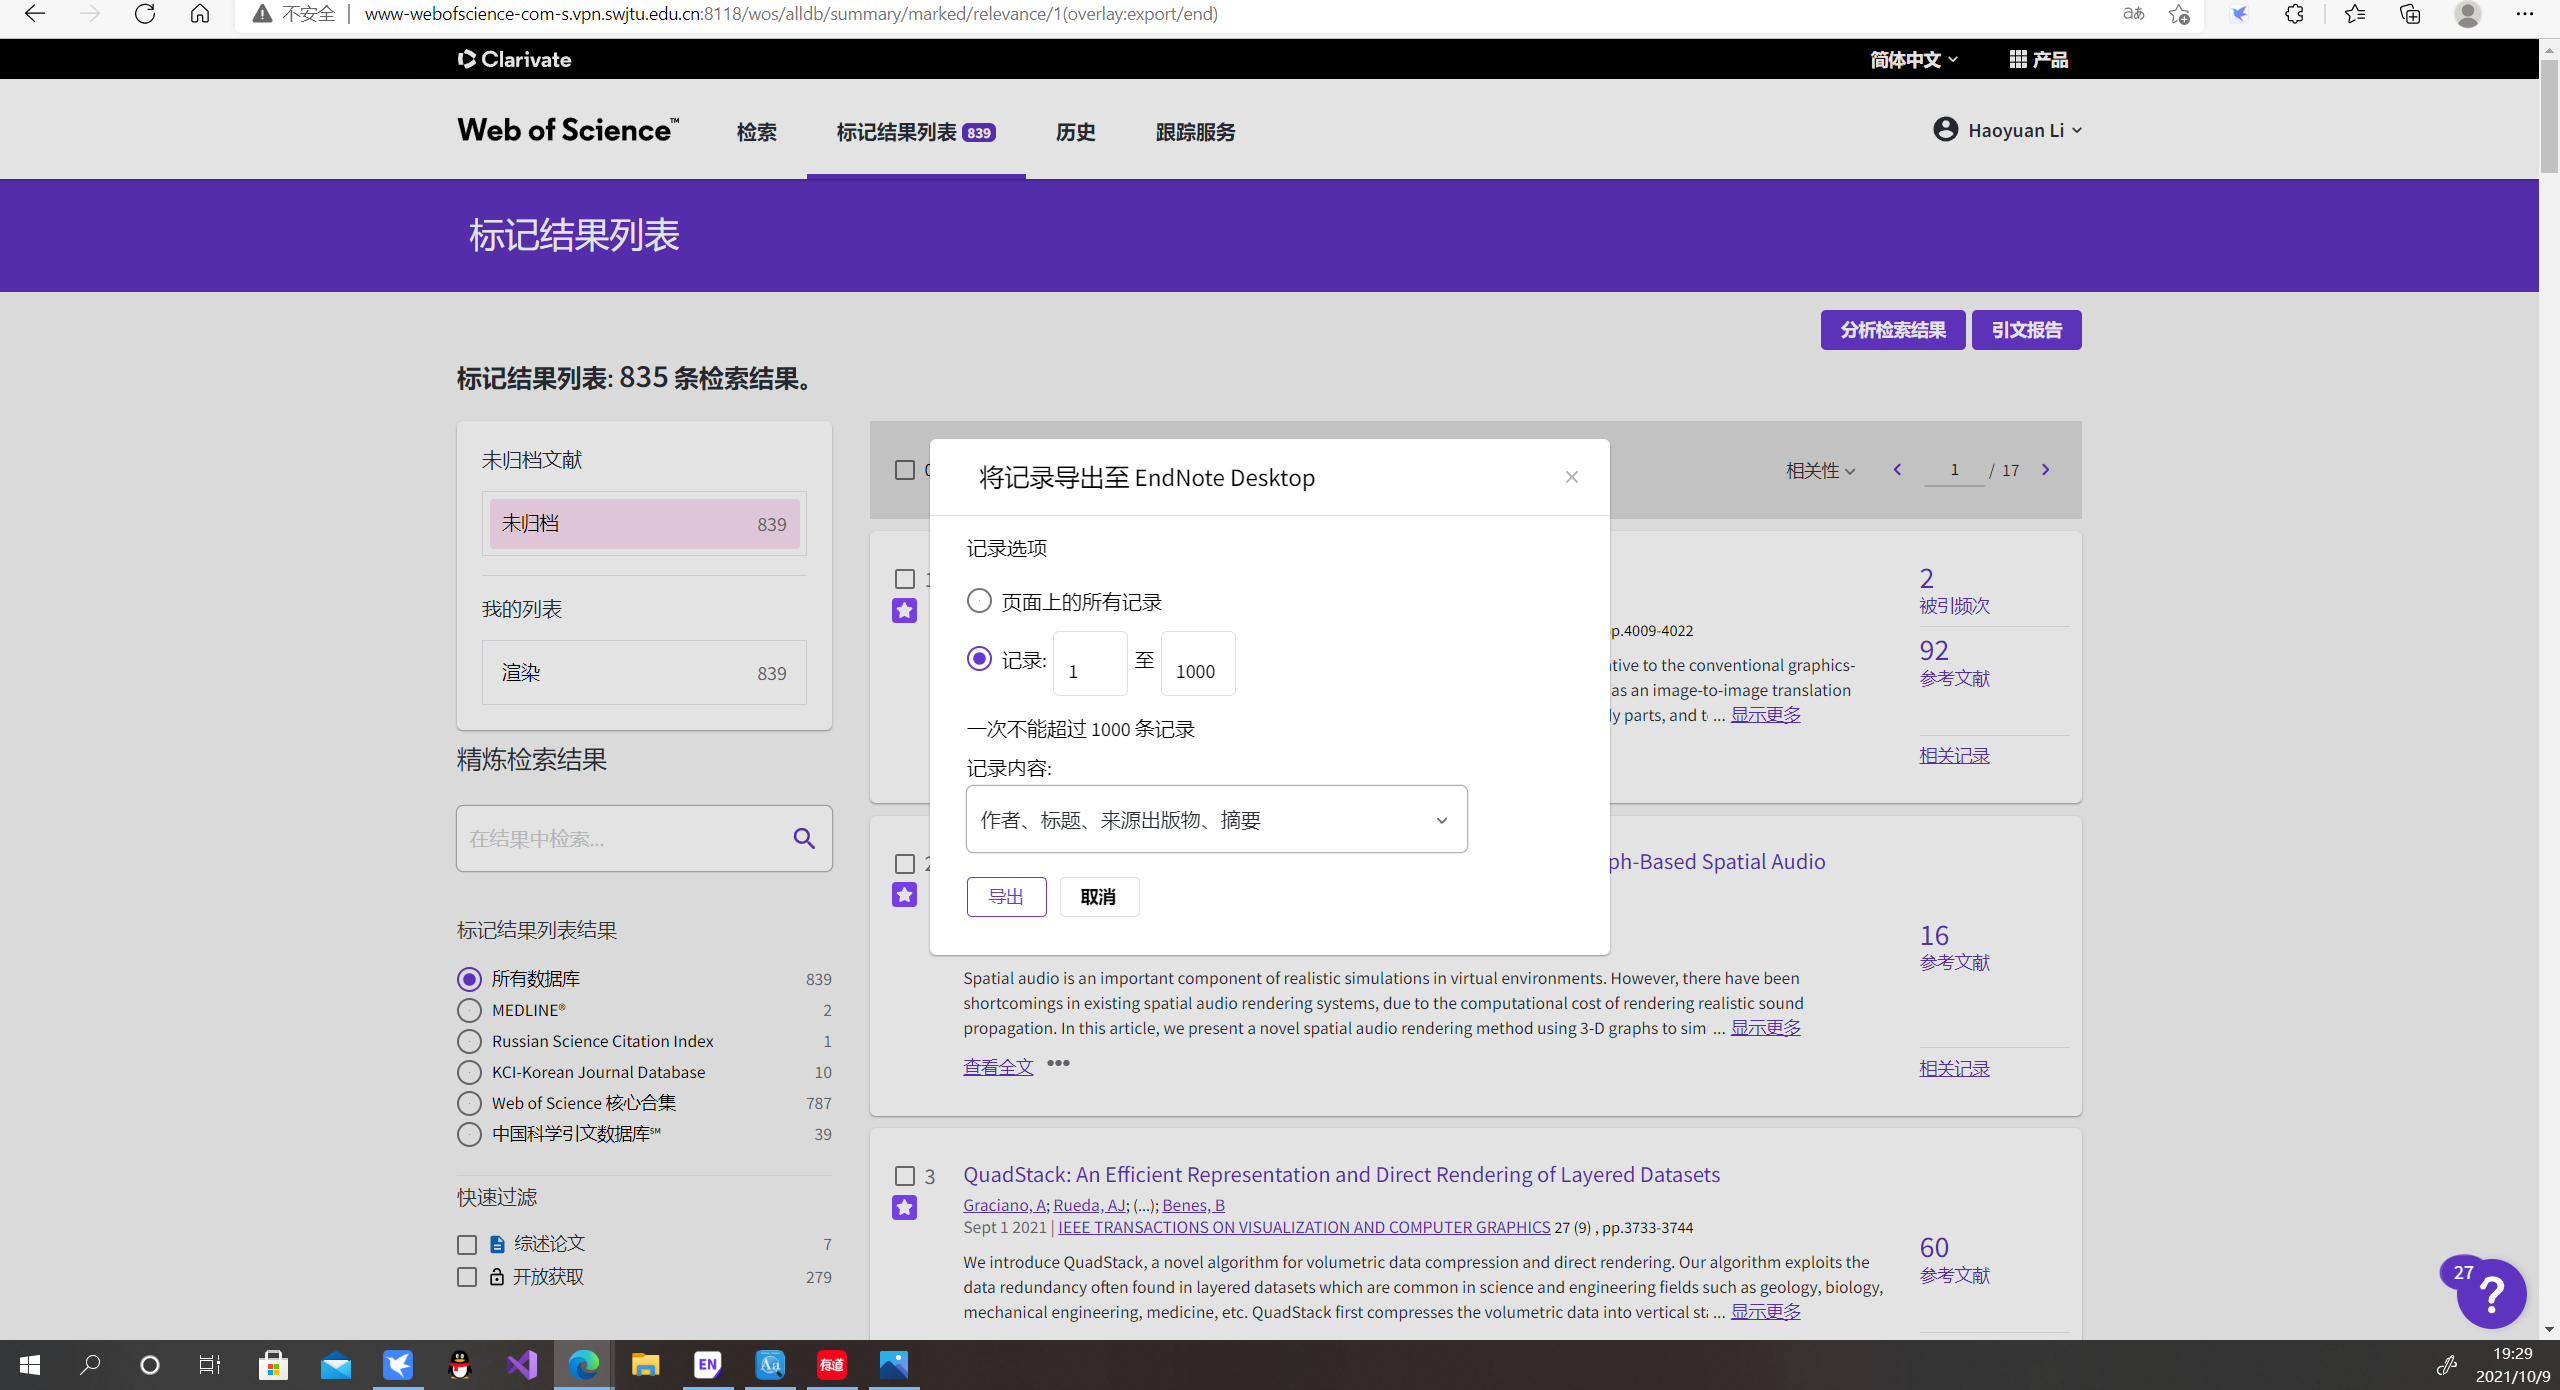This screenshot has width=2560, height=1390.
Task: Select records range radio option
Action: coord(979,659)
